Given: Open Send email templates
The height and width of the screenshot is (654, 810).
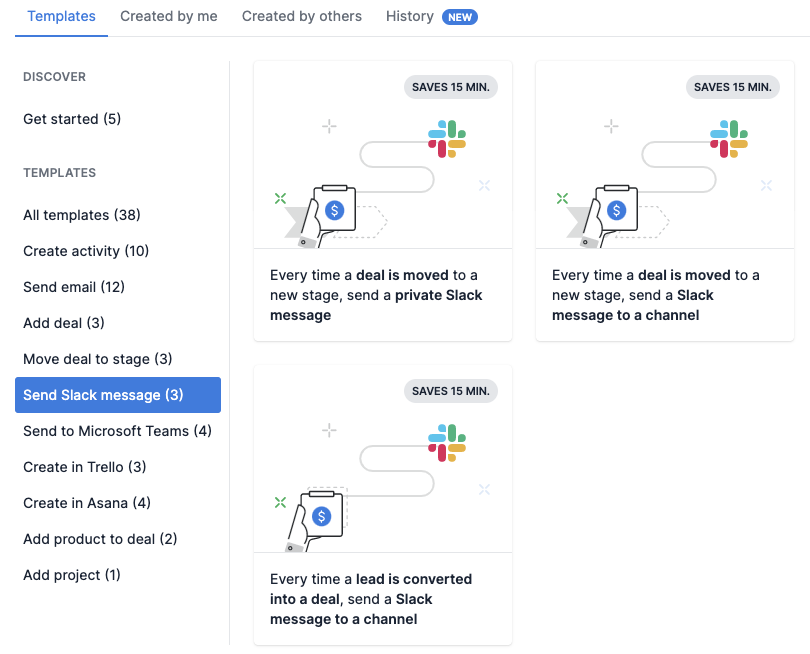Looking at the screenshot, I should point(73,287).
